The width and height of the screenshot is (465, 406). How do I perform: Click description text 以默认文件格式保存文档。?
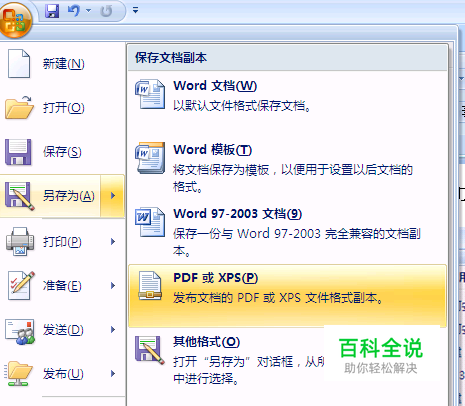pos(242,106)
